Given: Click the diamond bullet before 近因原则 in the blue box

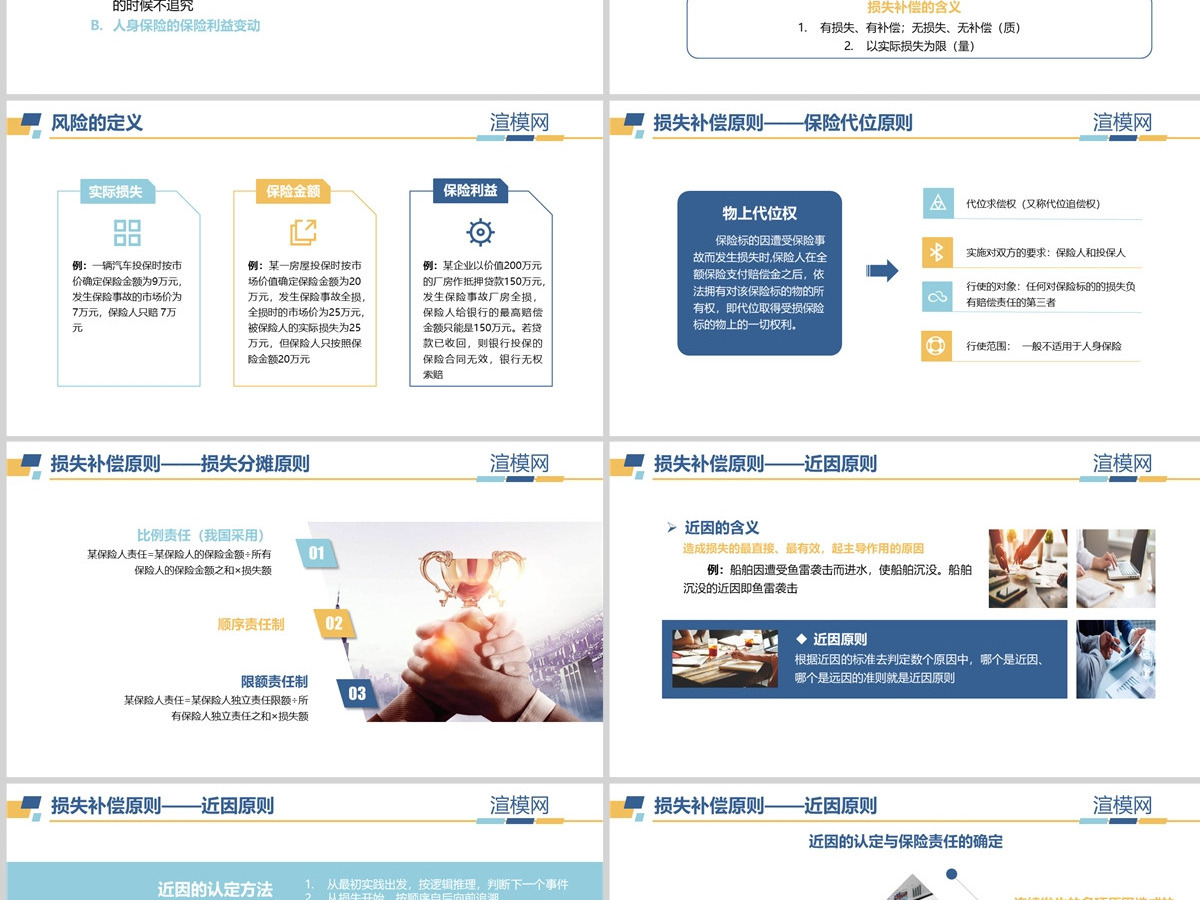Looking at the screenshot, I should click(801, 638).
